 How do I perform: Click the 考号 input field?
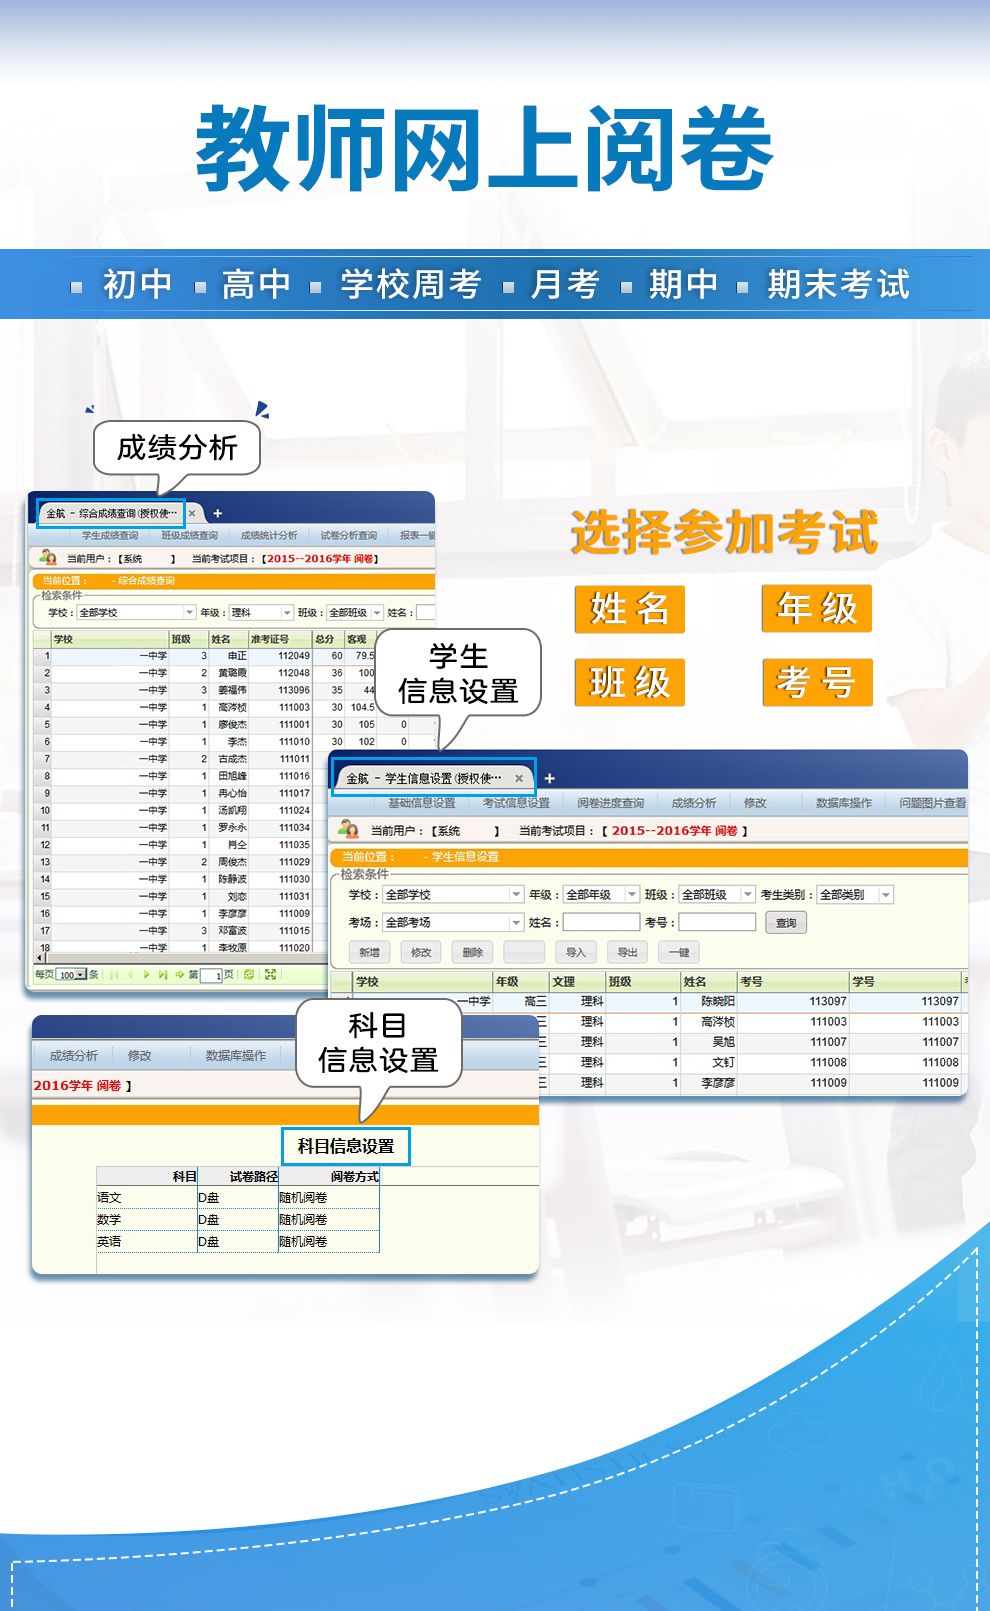pos(717,922)
